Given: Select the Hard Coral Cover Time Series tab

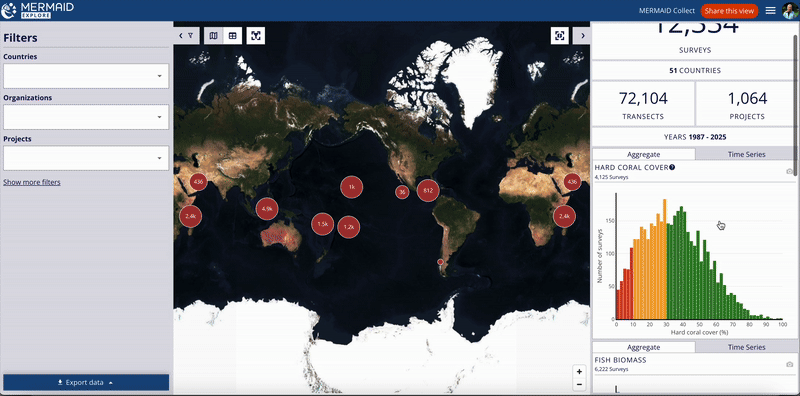Looking at the screenshot, I should pyautogui.click(x=745, y=154).
